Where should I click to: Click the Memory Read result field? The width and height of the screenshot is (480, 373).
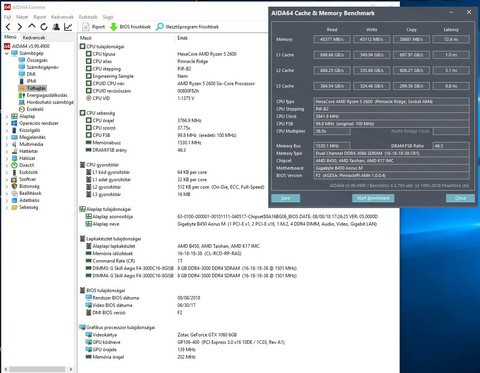332,39
